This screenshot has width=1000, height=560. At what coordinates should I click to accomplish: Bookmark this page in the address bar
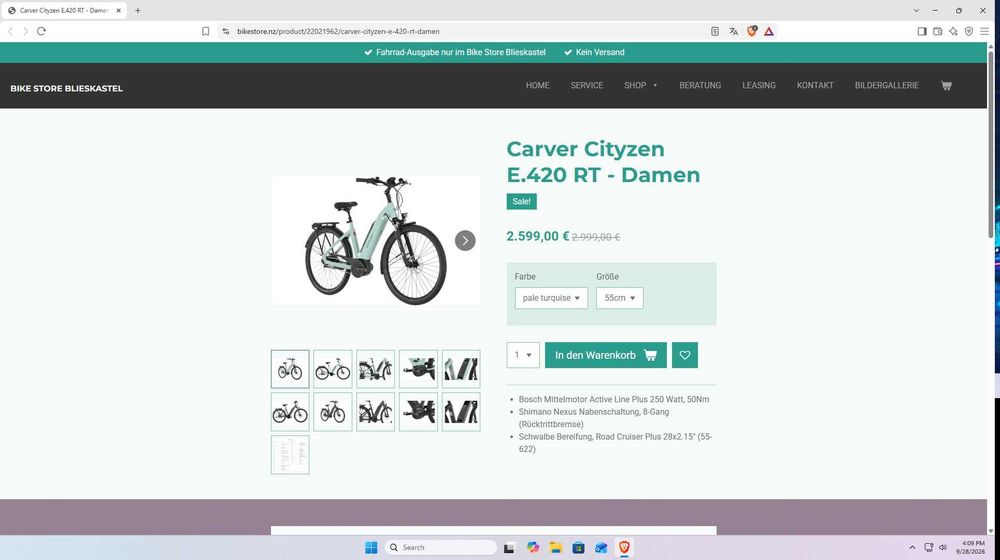[205, 31]
